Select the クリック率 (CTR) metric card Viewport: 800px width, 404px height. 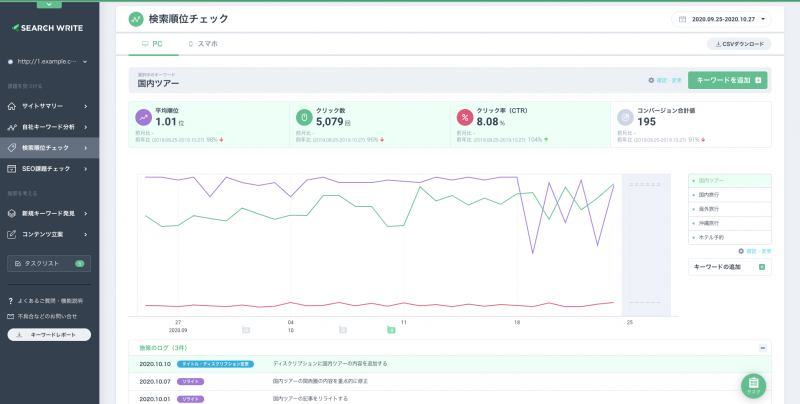[531, 124]
